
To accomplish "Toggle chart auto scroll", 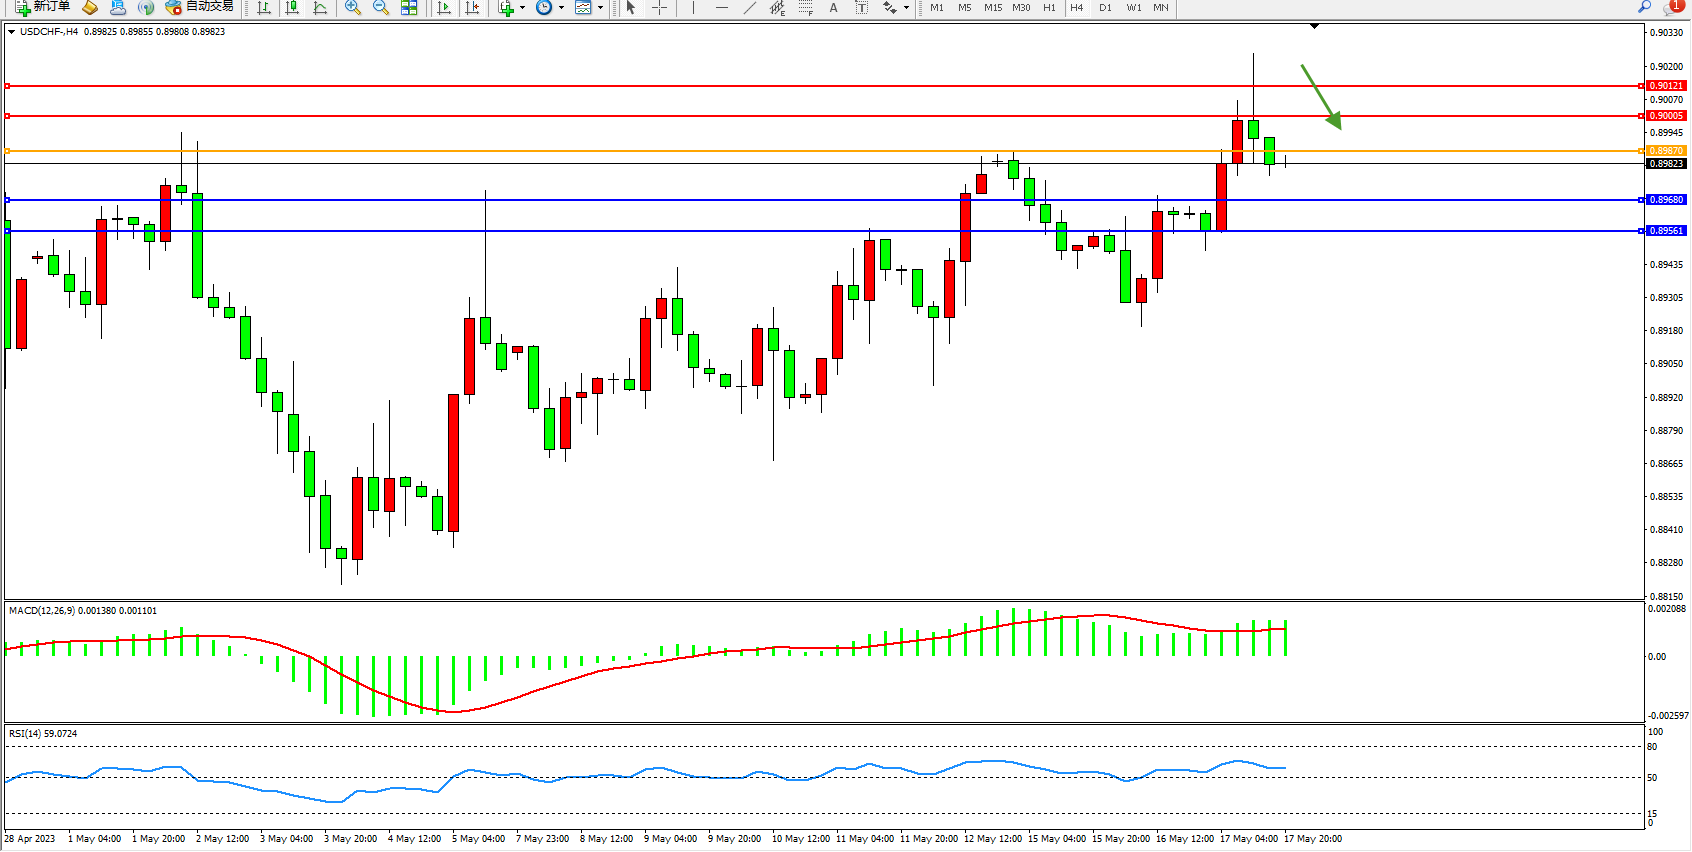I will point(444,8).
